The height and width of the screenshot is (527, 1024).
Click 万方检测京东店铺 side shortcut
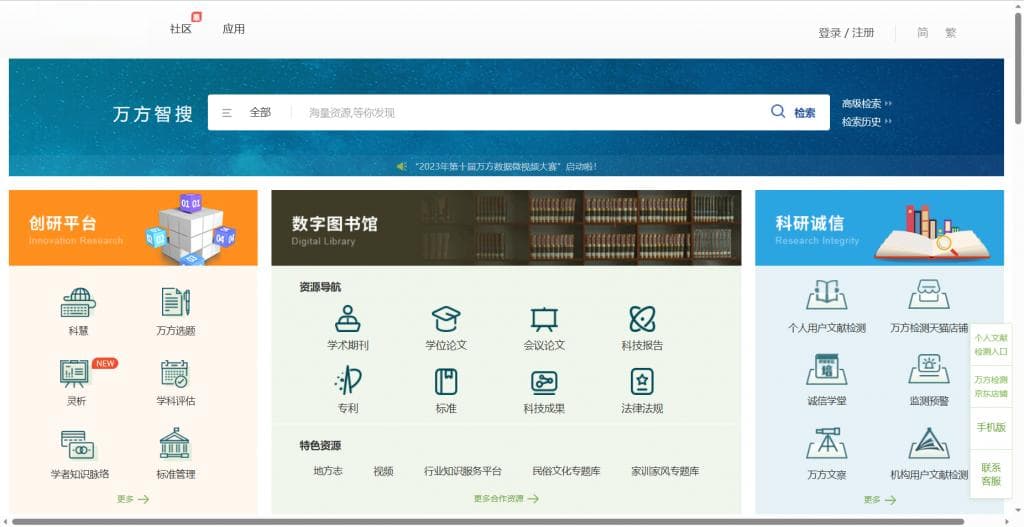click(991, 387)
